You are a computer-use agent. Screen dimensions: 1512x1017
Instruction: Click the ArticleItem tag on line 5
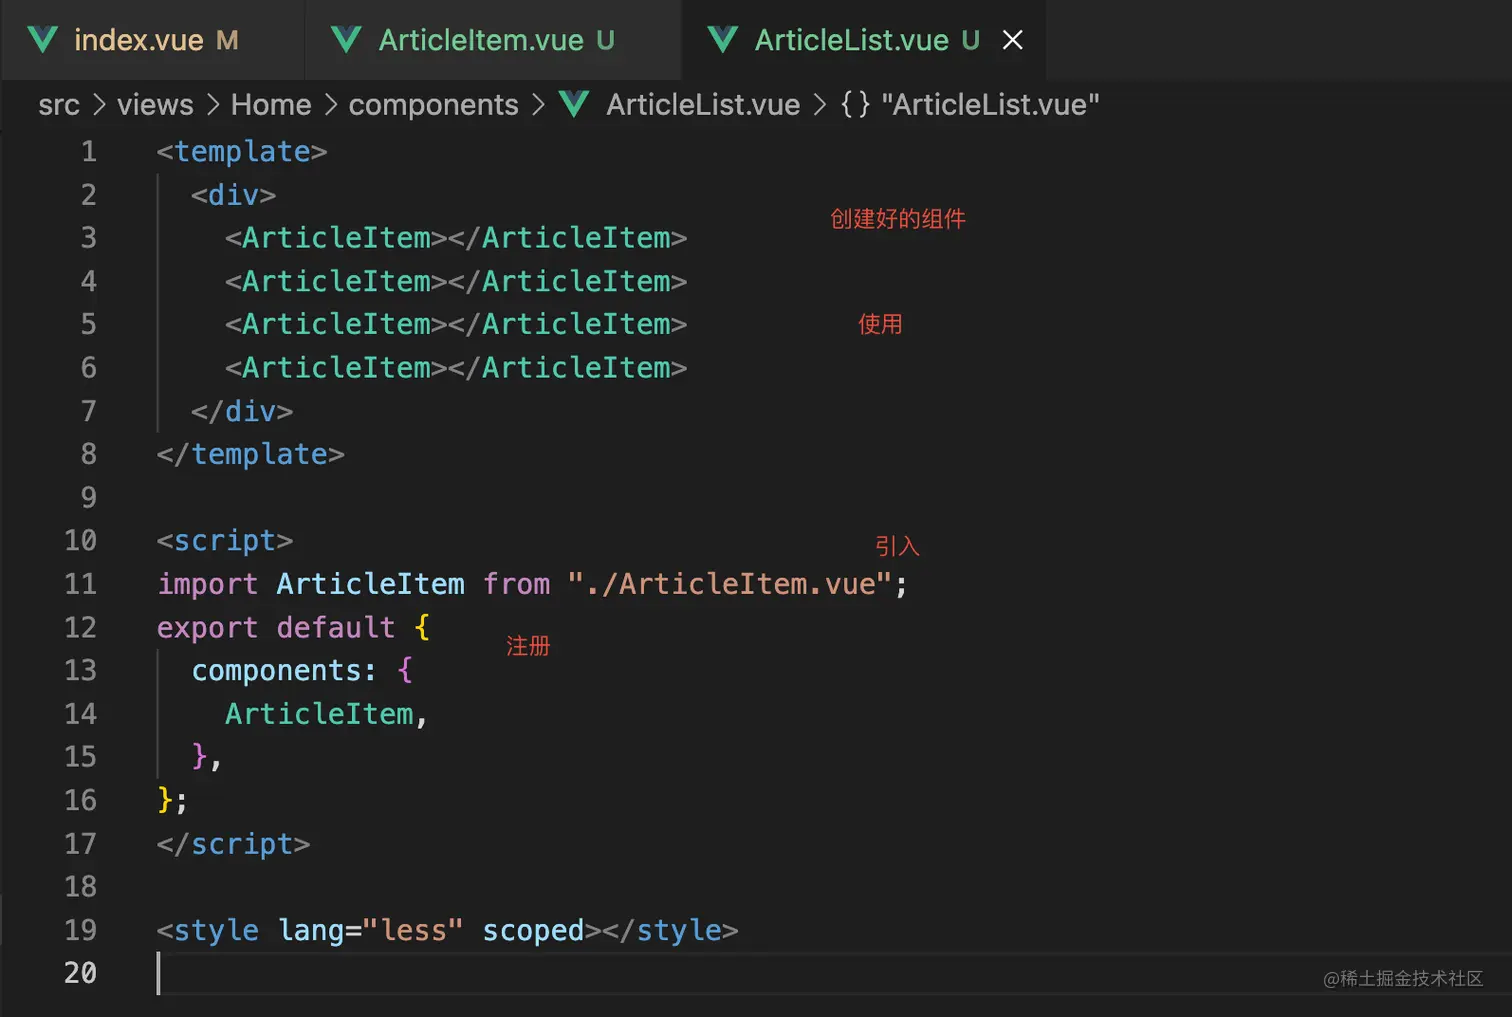point(456,325)
